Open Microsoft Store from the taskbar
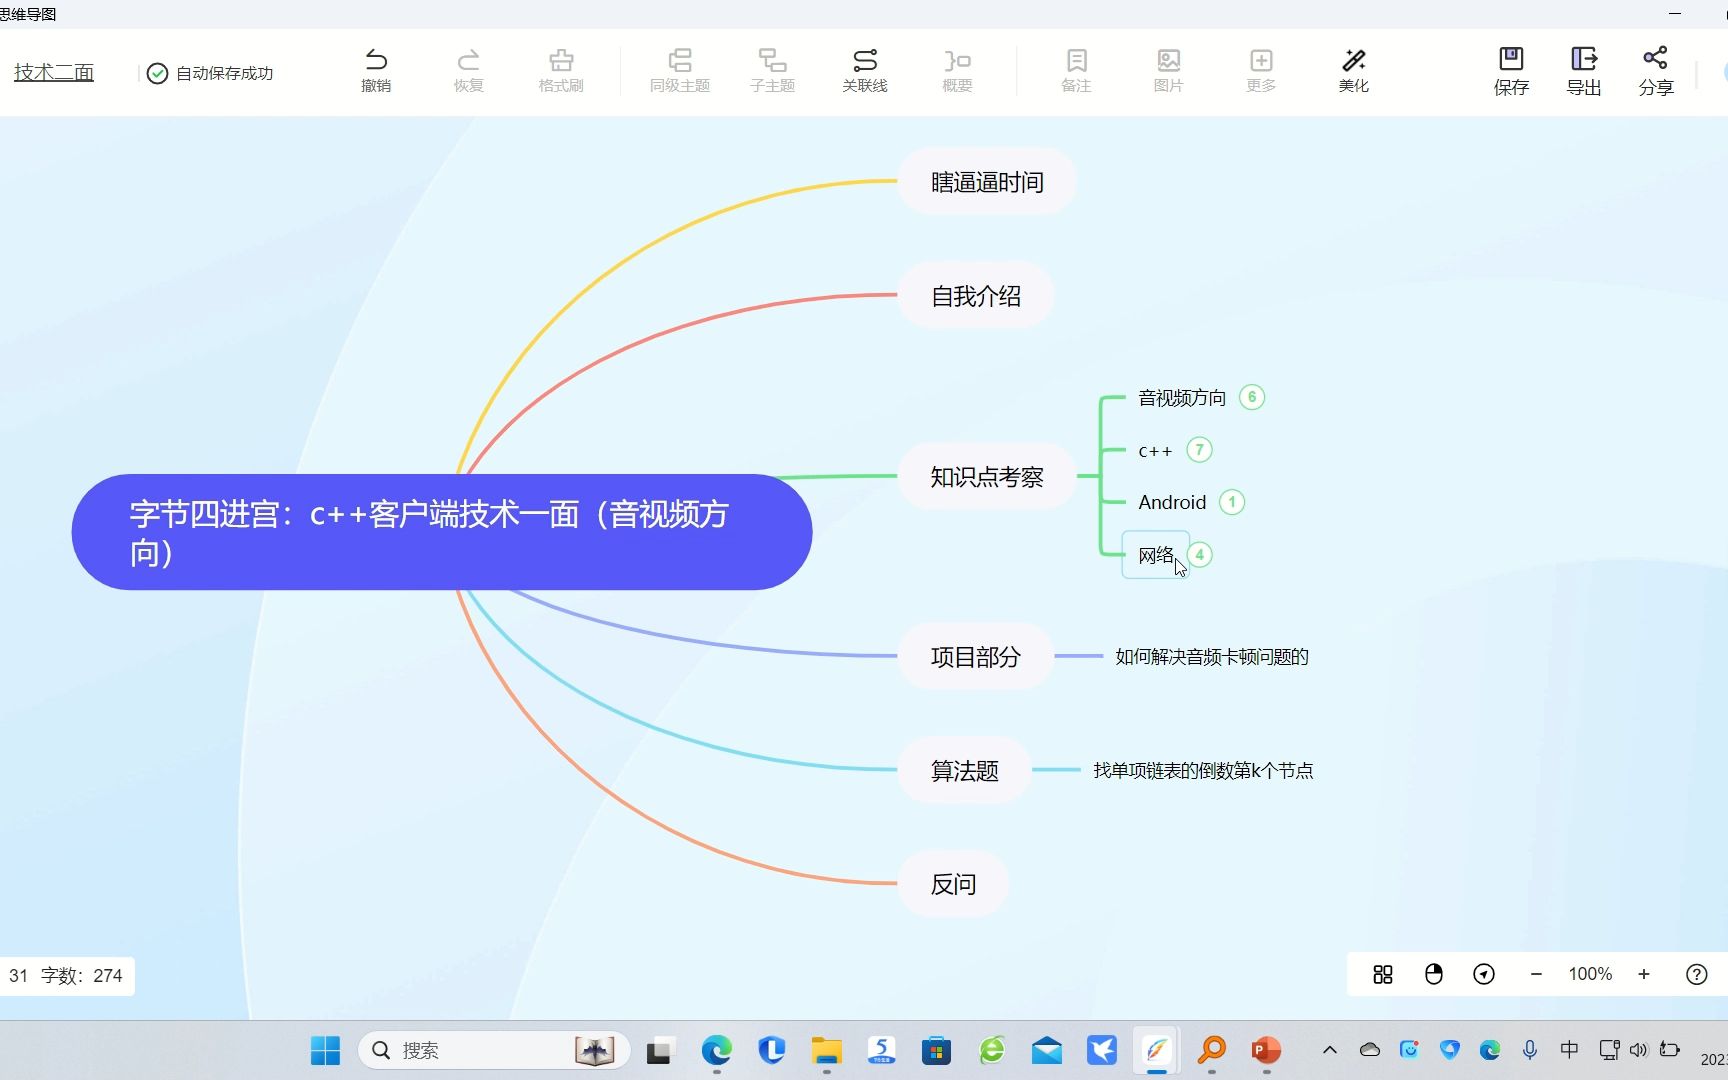Image resolution: width=1728 pixels, height=1080 pixels. coord(936,1051)
